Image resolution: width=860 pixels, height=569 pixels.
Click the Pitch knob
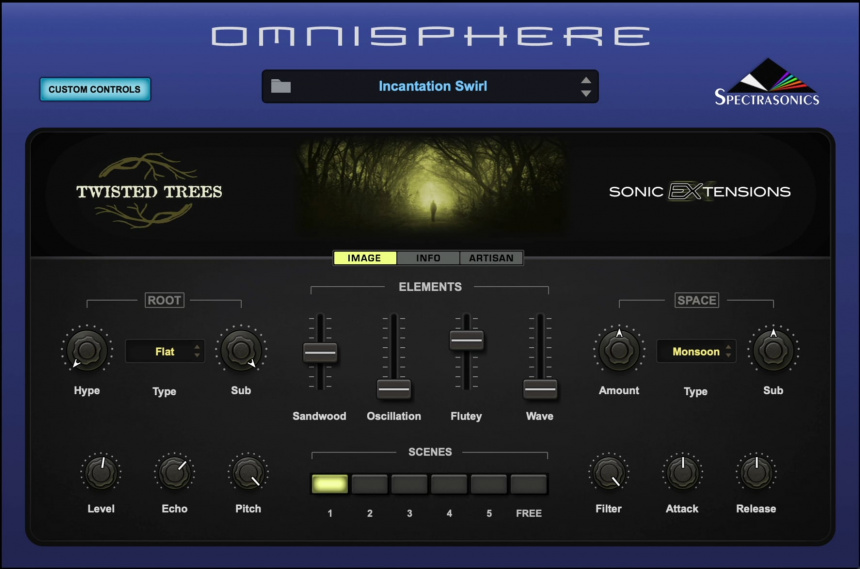tap(248, 472)
